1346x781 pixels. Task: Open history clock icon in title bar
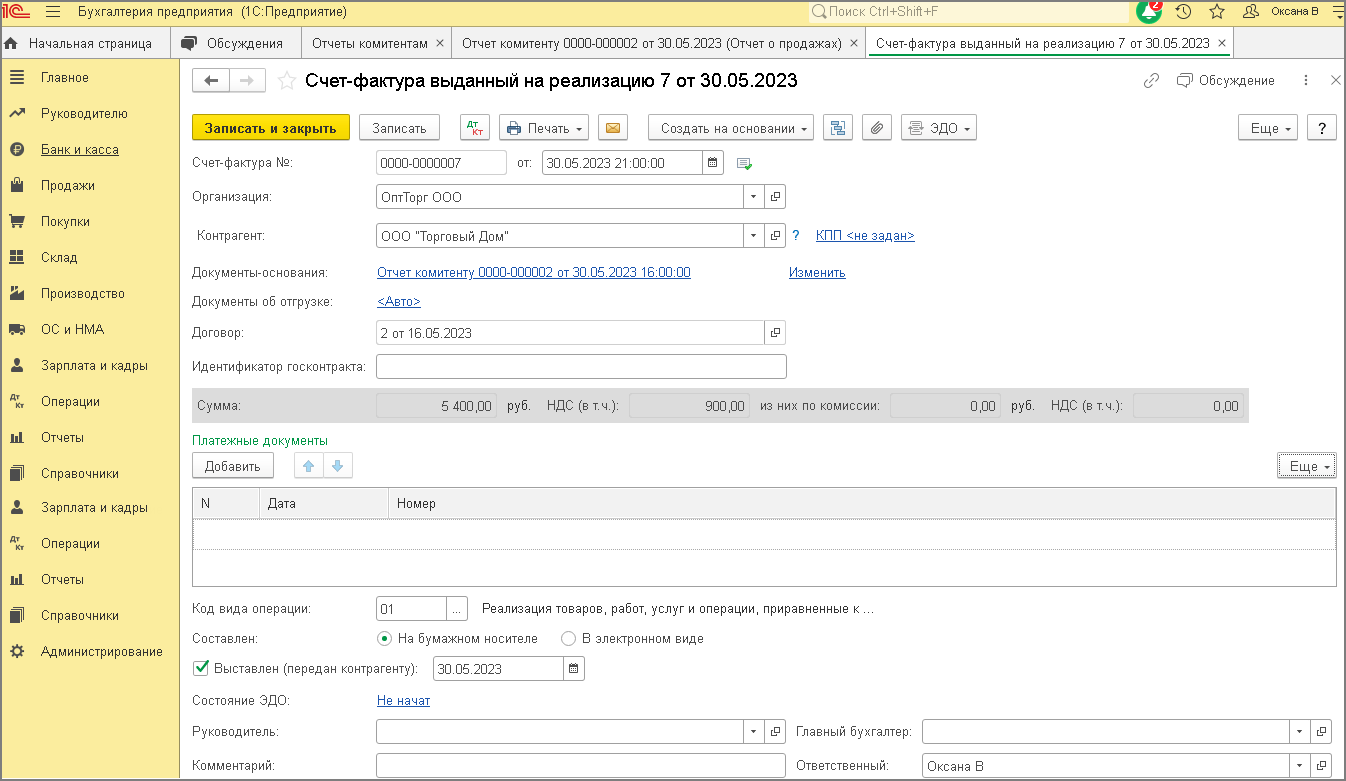pyautogui.click(x=1183, y=12)
